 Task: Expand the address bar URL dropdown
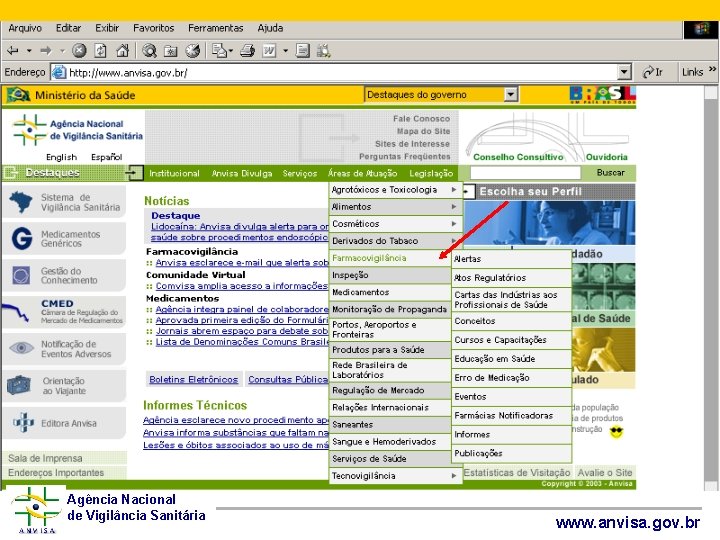click(624, 73)
